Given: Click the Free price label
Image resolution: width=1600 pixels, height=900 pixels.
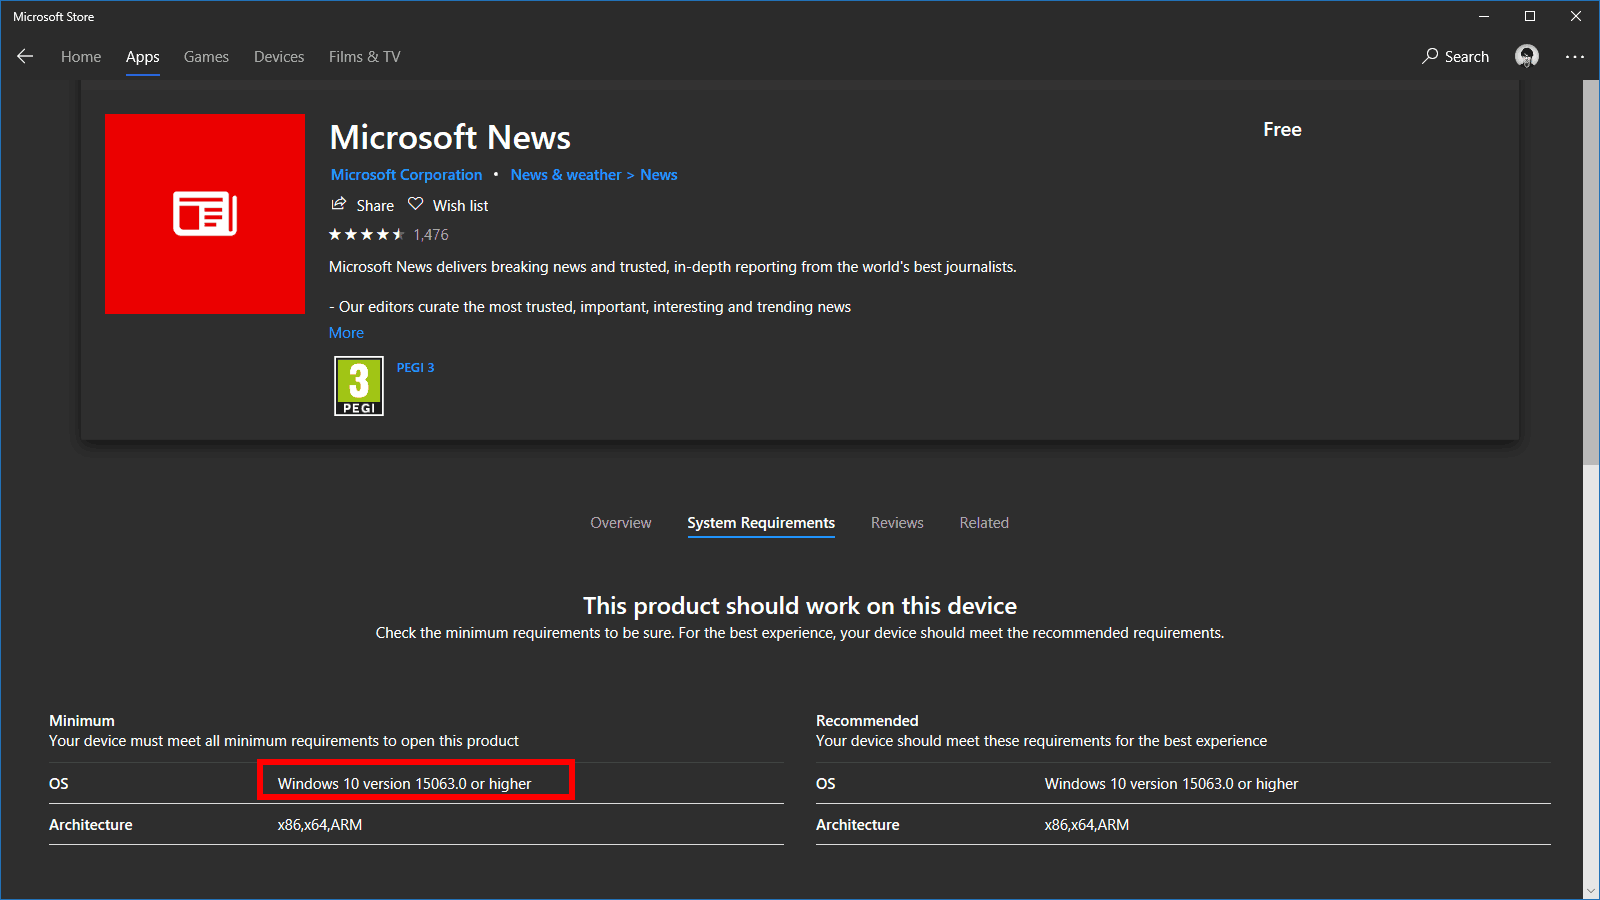Looking at the screenshot, I should [1282, 130].
